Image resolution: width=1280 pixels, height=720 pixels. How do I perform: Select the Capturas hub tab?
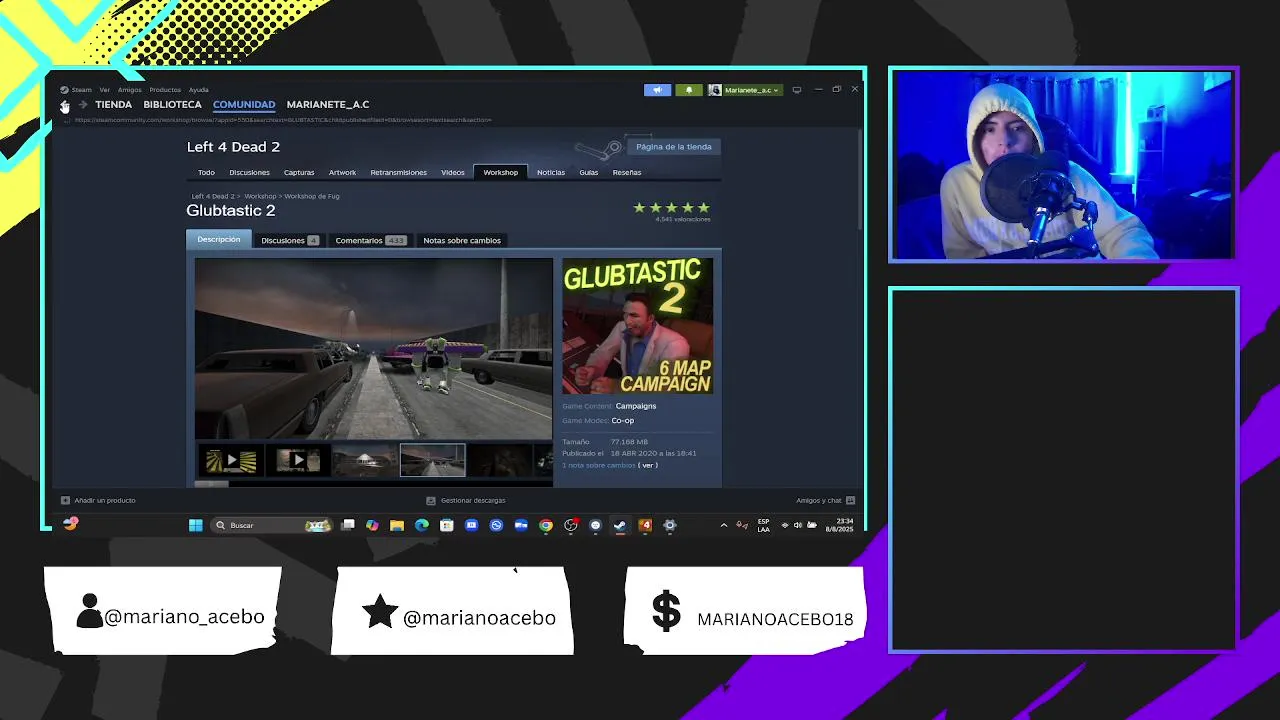coord(299,172)
